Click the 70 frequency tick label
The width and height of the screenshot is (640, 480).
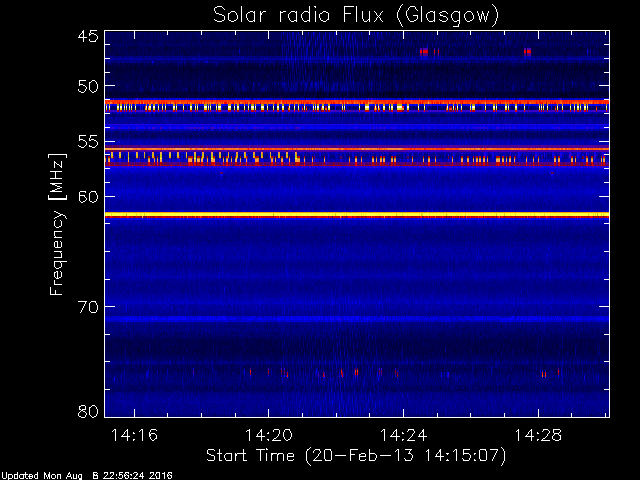point(88,307)
